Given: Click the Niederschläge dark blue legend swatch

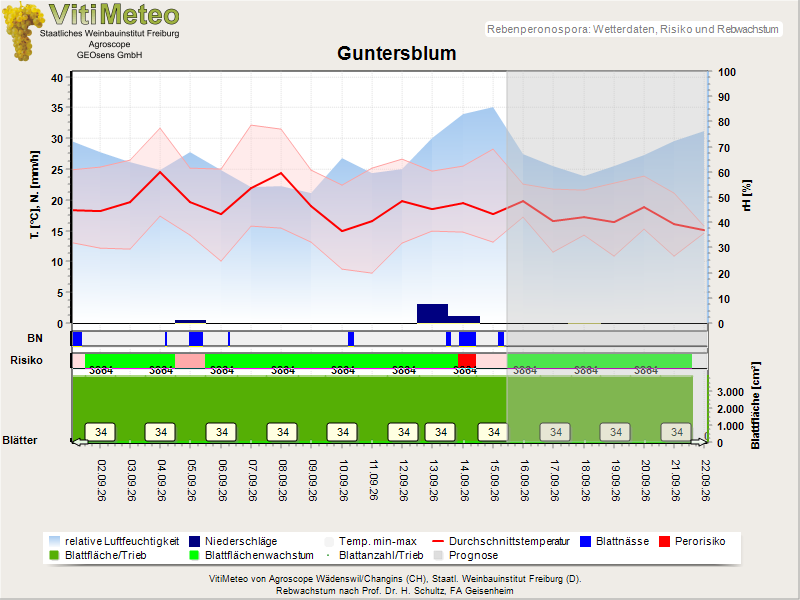Looking at the screenshot, I should point(194,541).
